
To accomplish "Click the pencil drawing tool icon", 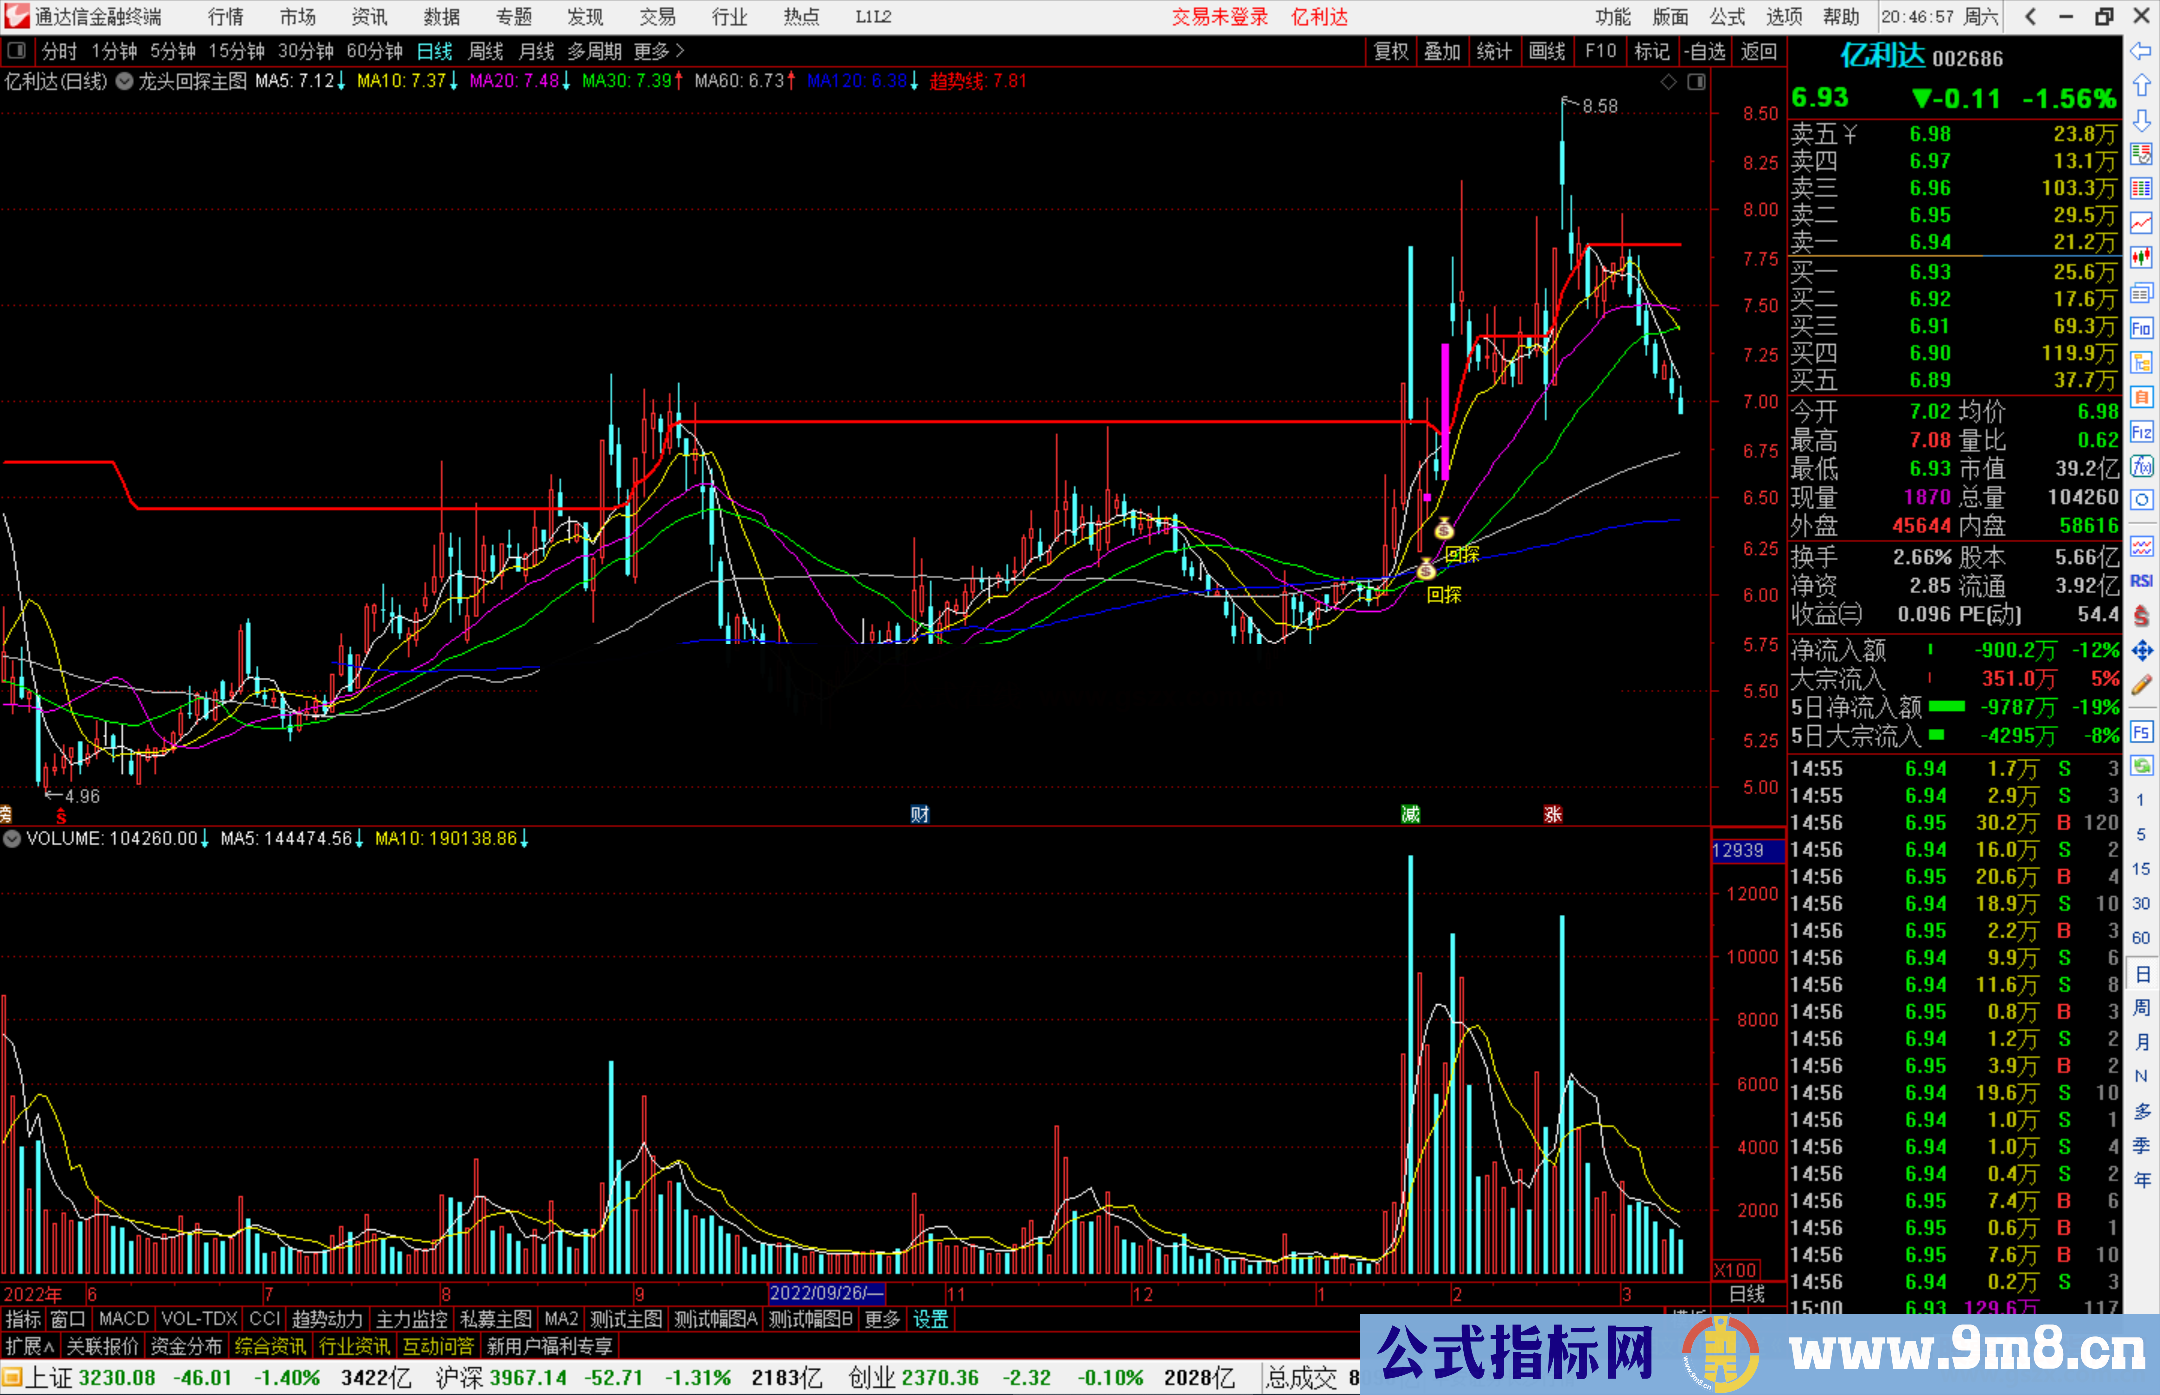I will tap(2141, 686).
